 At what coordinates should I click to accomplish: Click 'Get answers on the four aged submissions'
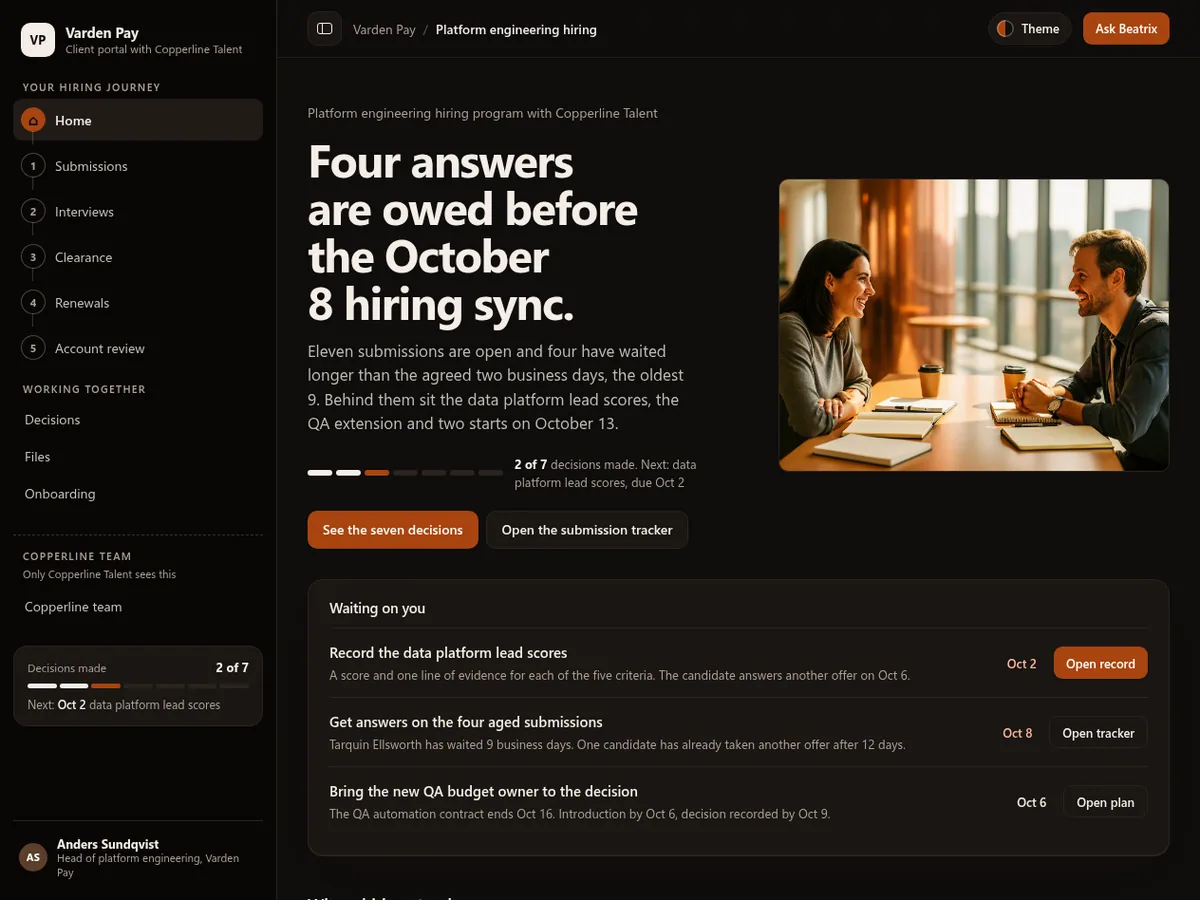click(x=466, y=722)
